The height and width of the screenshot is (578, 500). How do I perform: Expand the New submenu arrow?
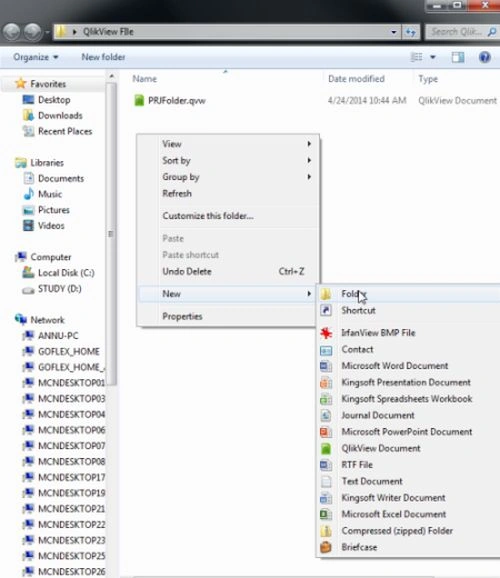click(309, 294)
